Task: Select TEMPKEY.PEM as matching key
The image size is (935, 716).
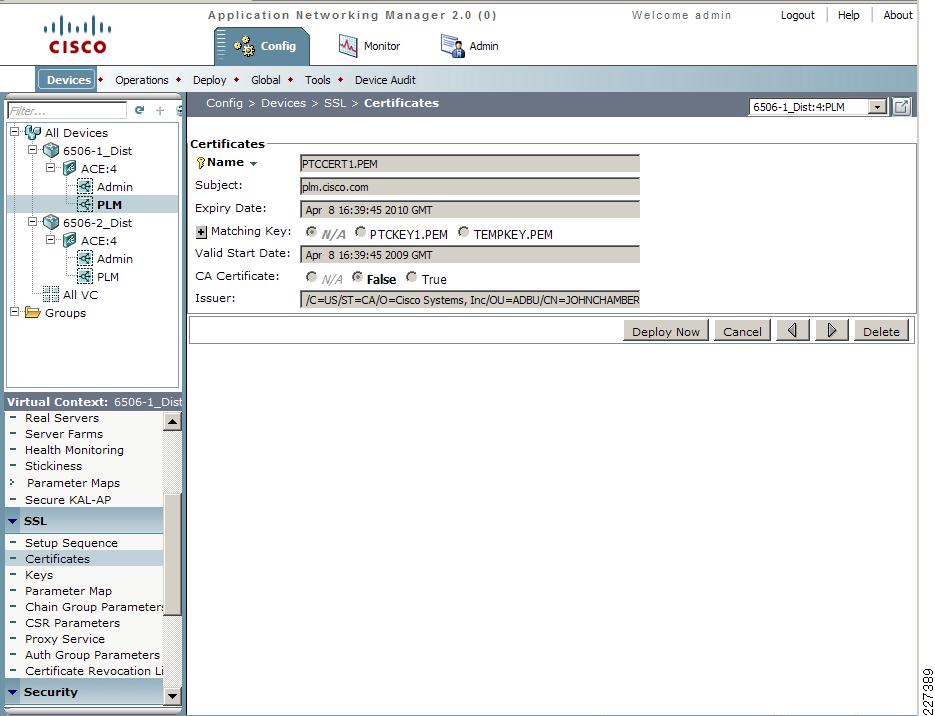Action: click(x=463, y=232)
